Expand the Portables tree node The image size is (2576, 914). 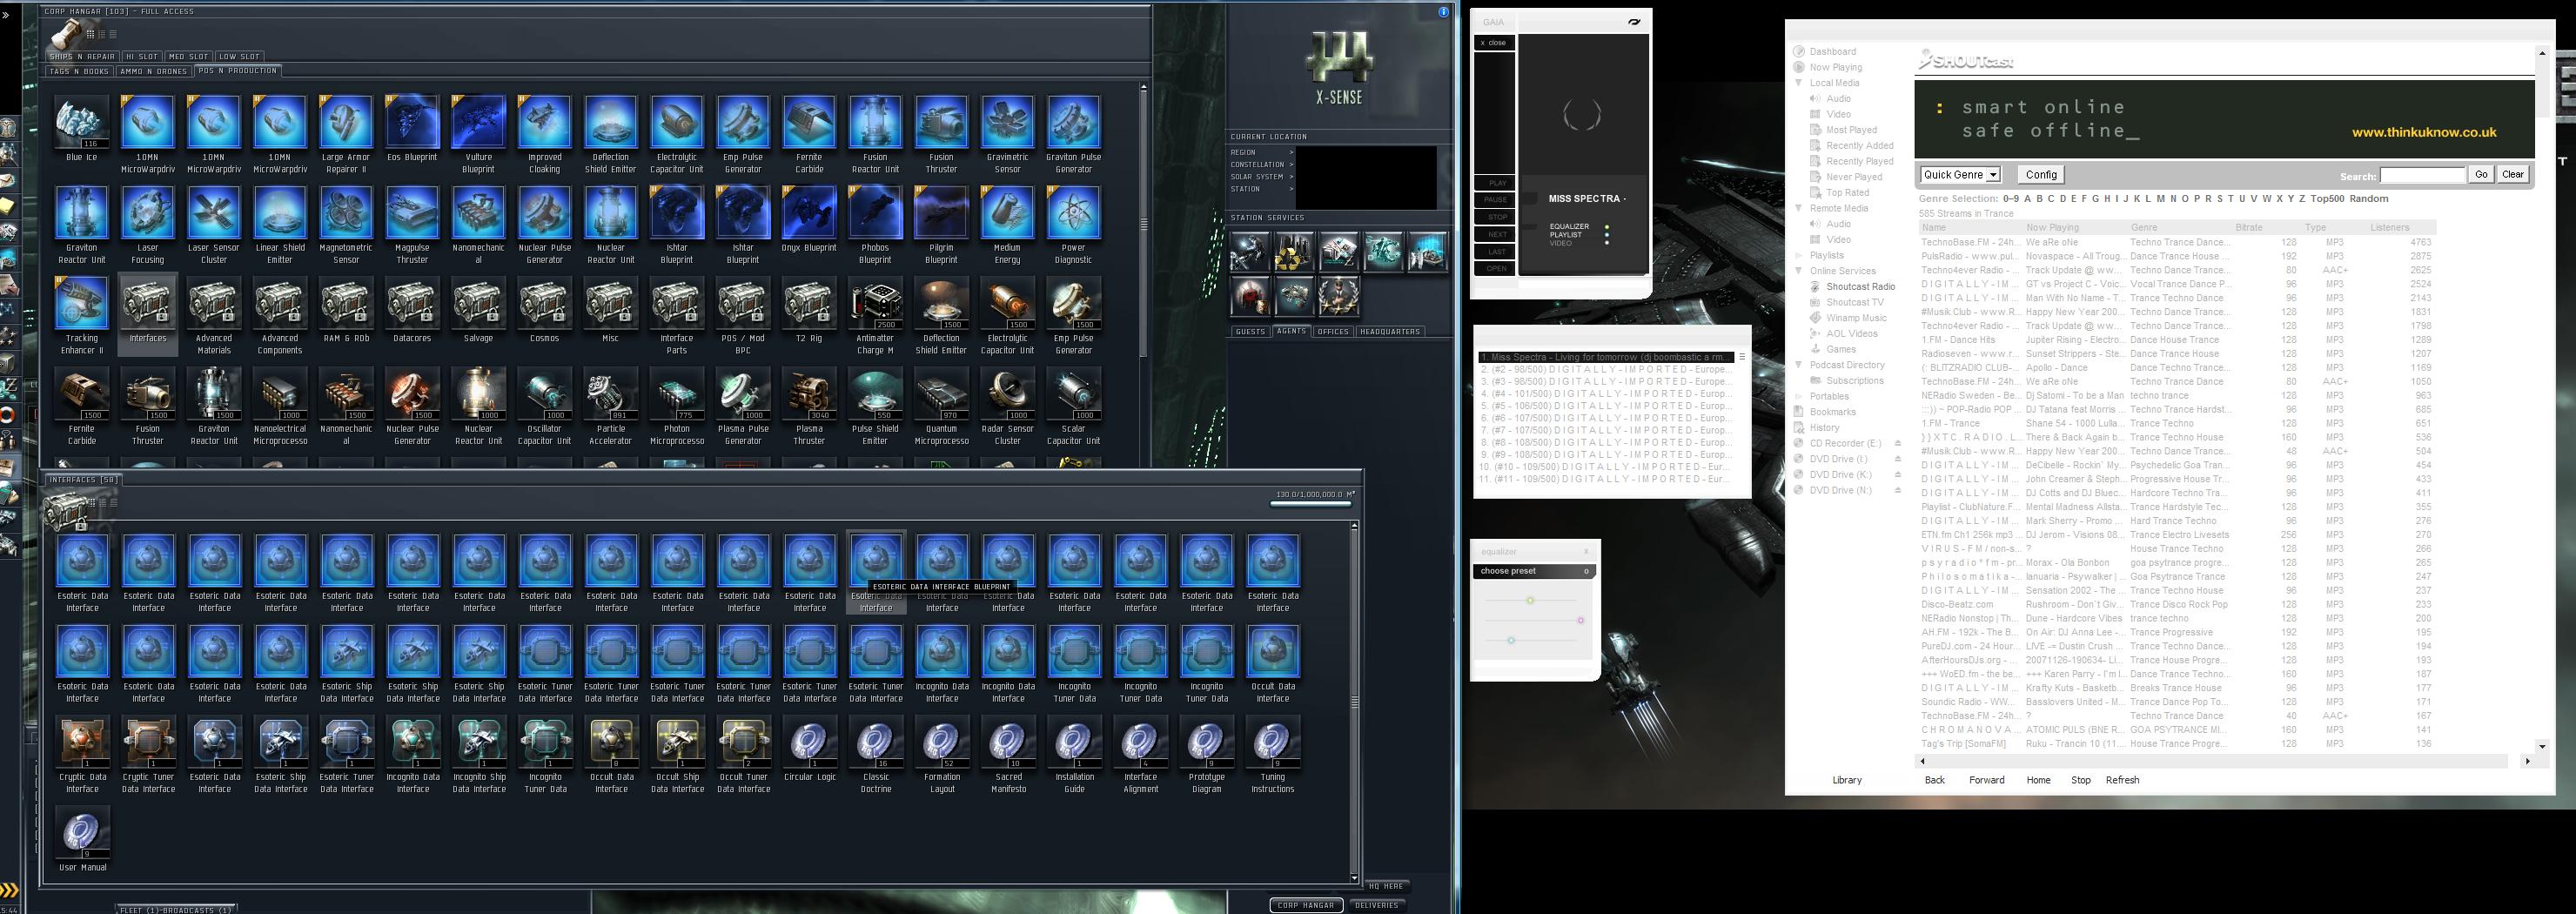point(1799,396)
